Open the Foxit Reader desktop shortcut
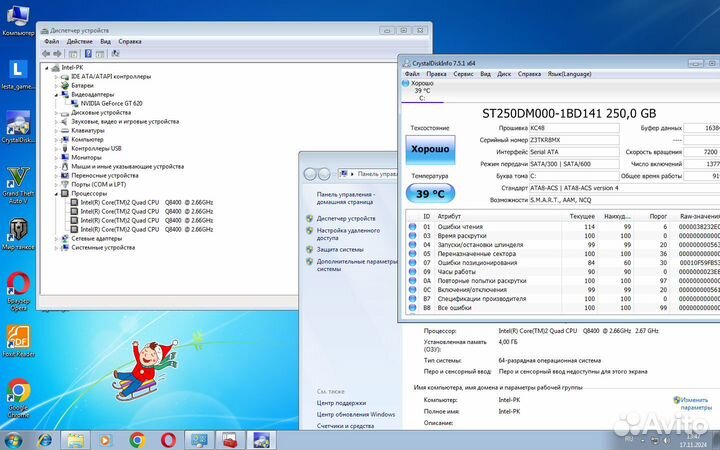The image size is (720, 450). [x=17, y=336]
